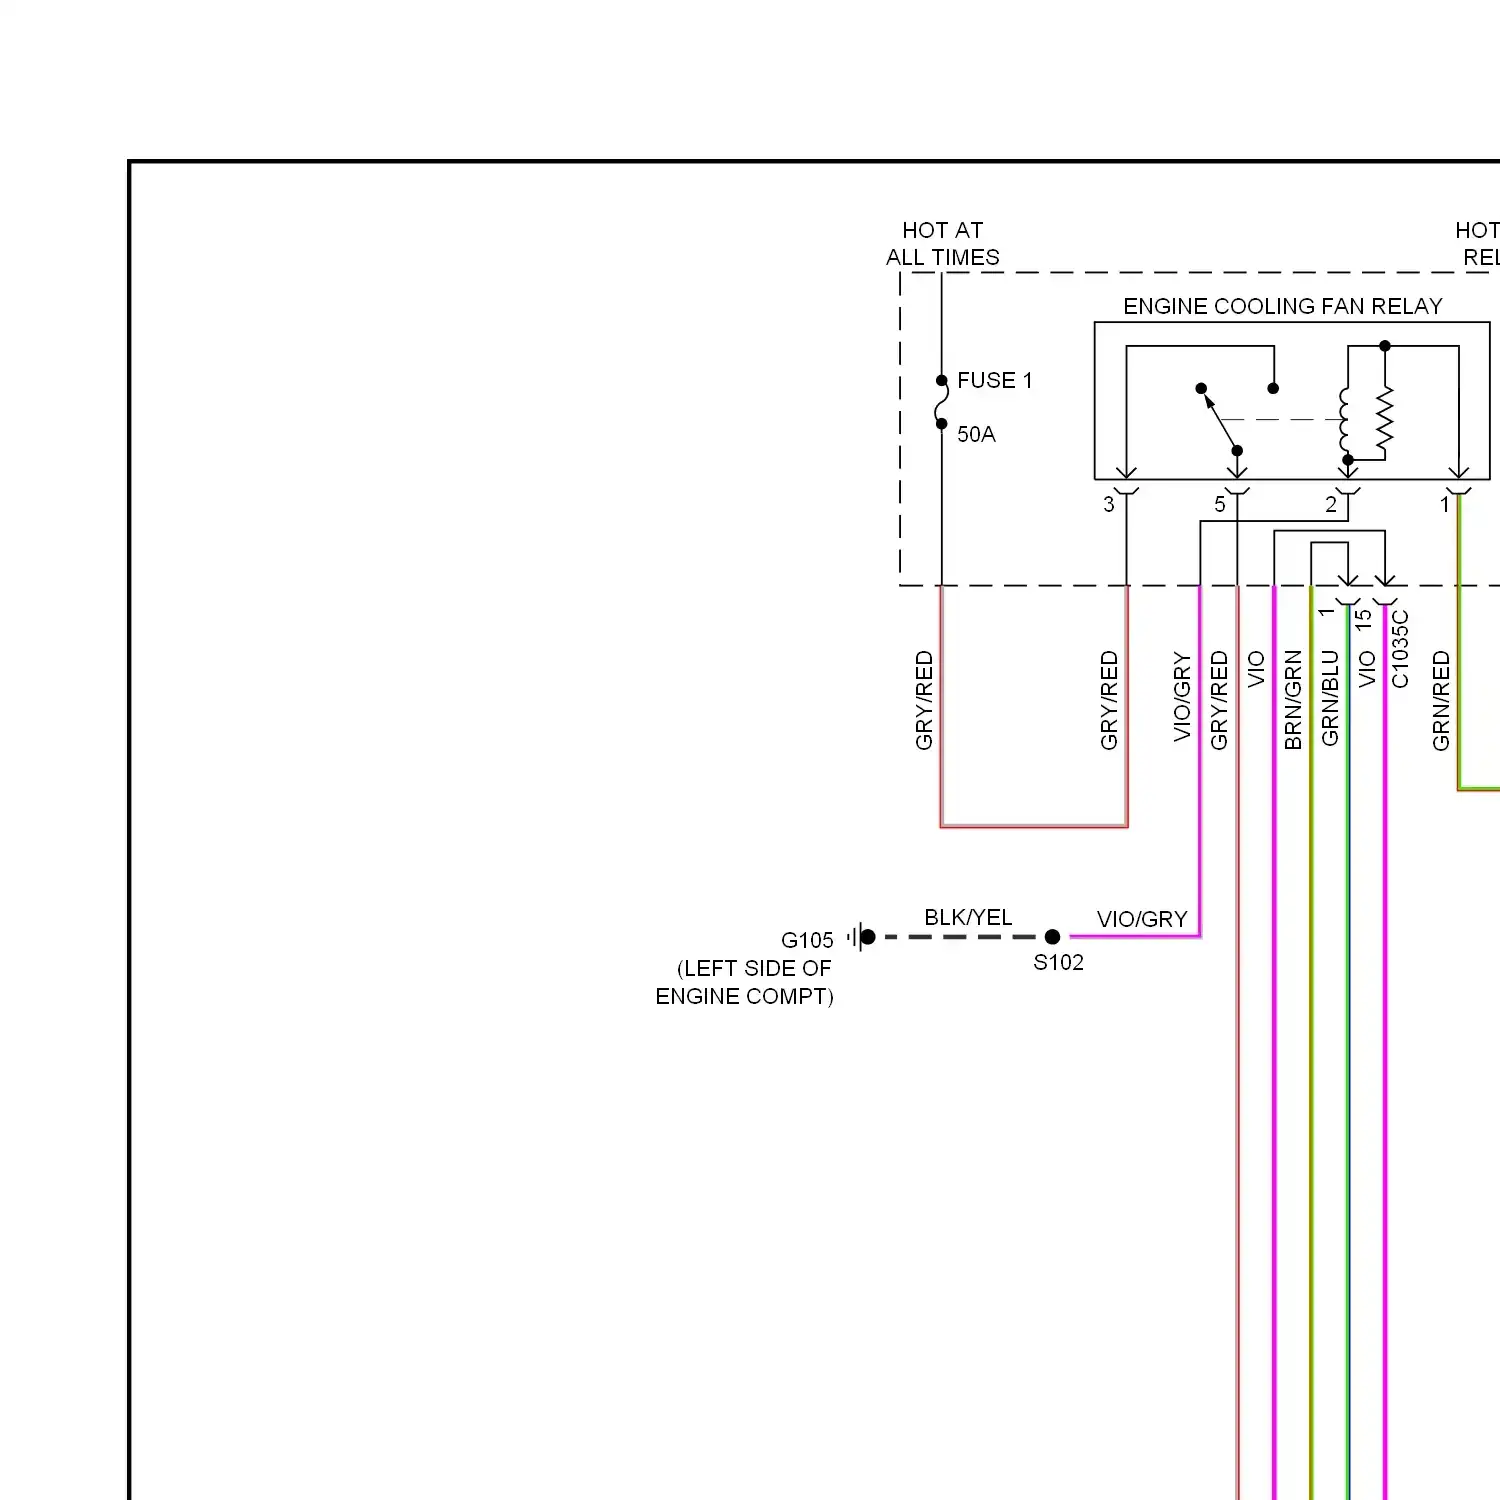This screenshot has height=1500, width=1500.
Task: Click the BLK/YEL wire label
Action: tap(968, 917)
